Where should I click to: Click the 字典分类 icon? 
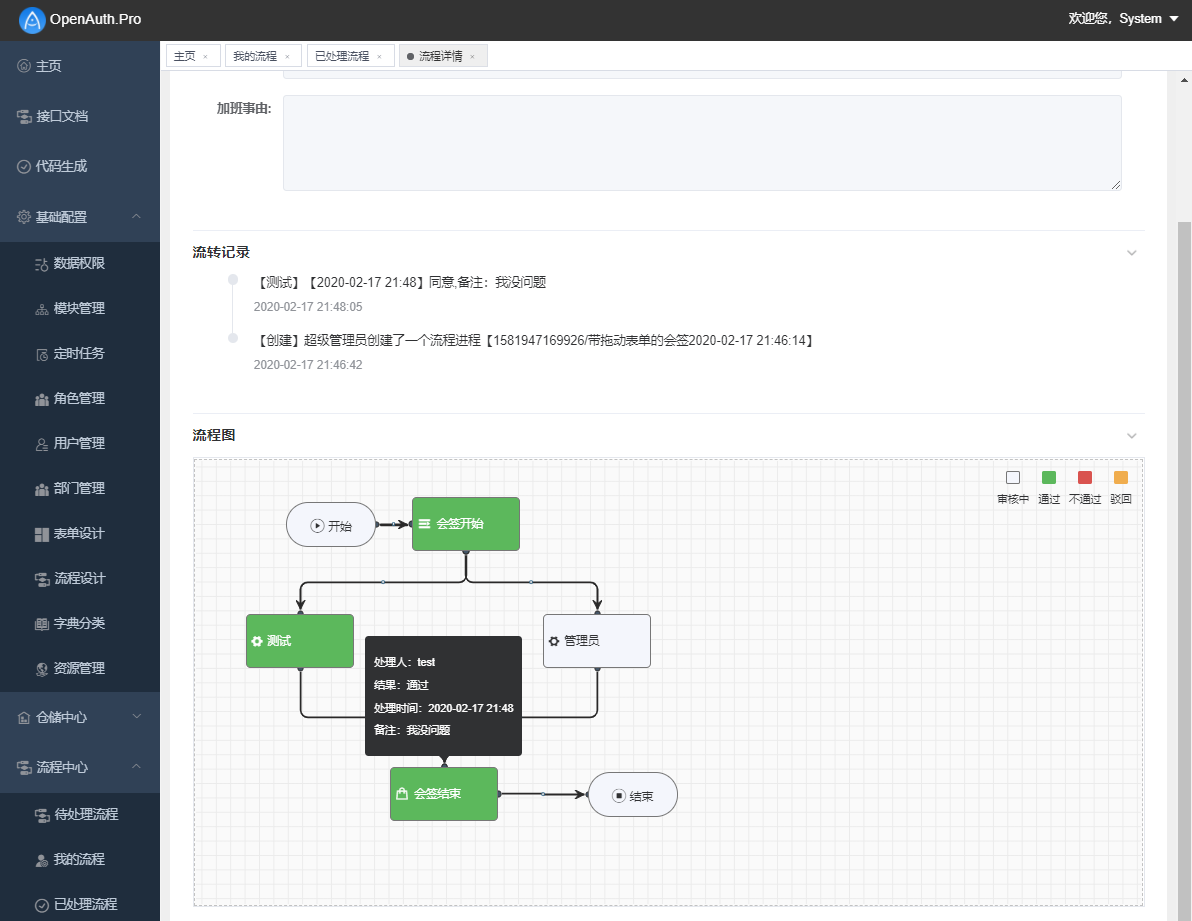pyautogui.click(x=42, y=624)
